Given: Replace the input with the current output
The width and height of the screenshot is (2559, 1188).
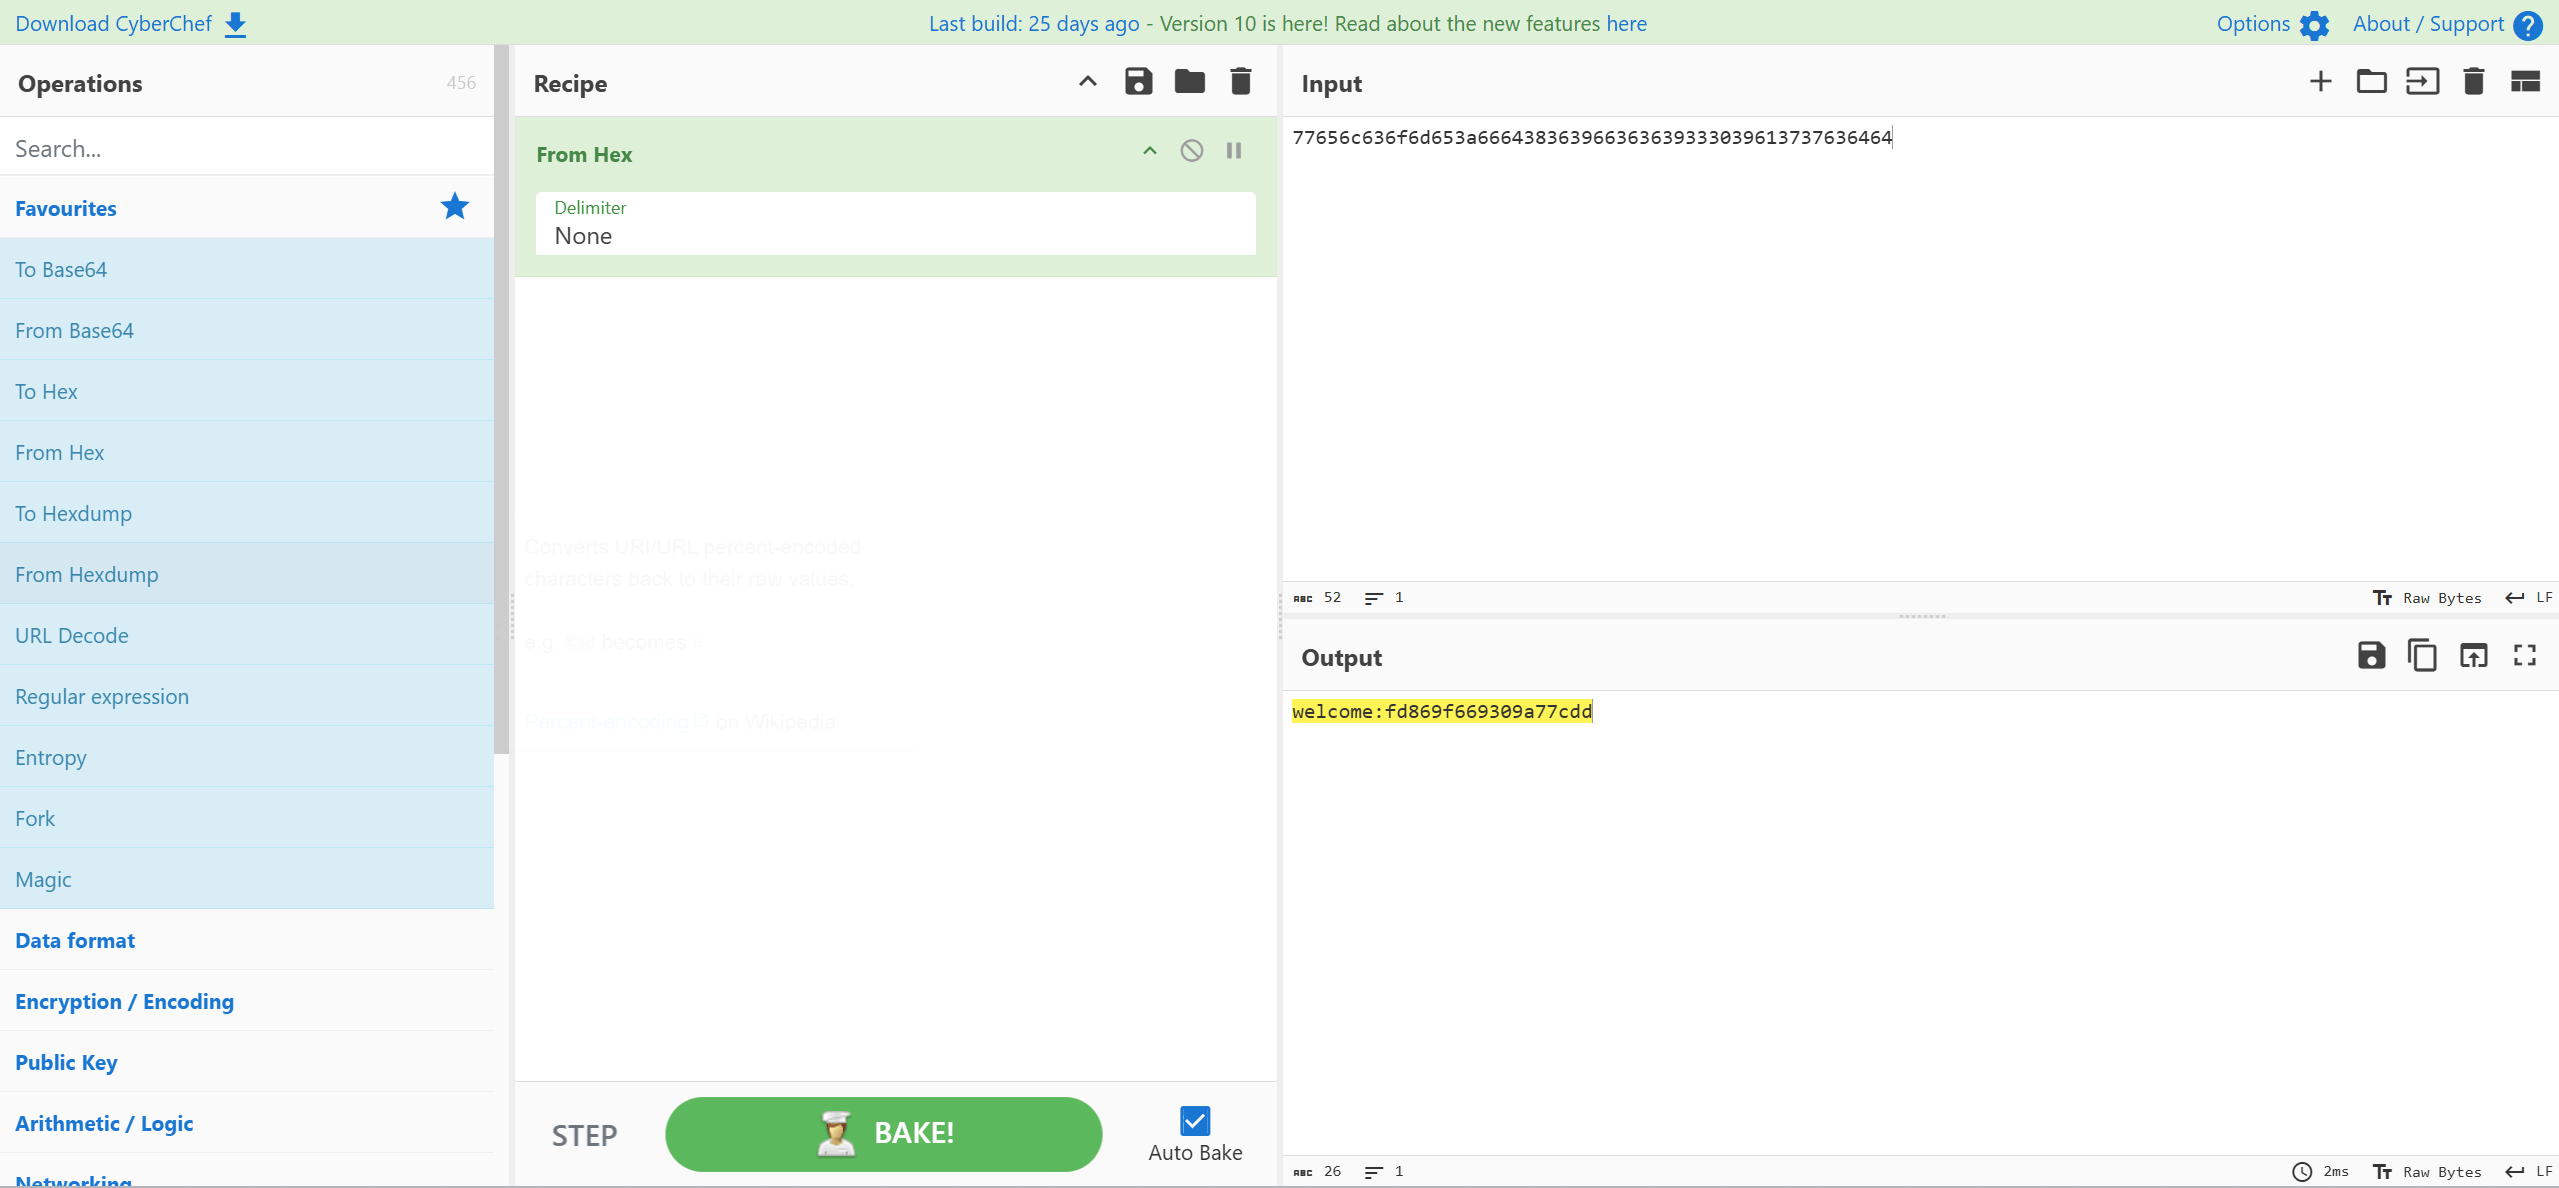Looking at the screenshot, I should point(2473,656).
